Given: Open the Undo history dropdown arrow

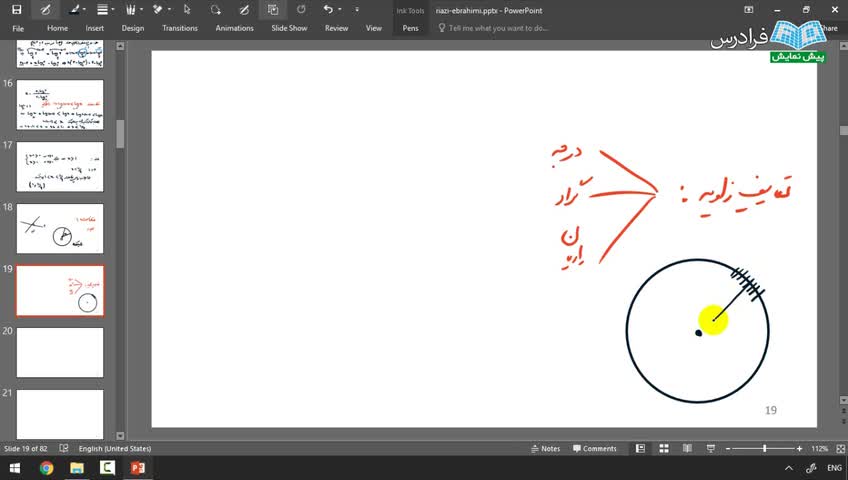Looking at the screenshot, I should [340, 10].
